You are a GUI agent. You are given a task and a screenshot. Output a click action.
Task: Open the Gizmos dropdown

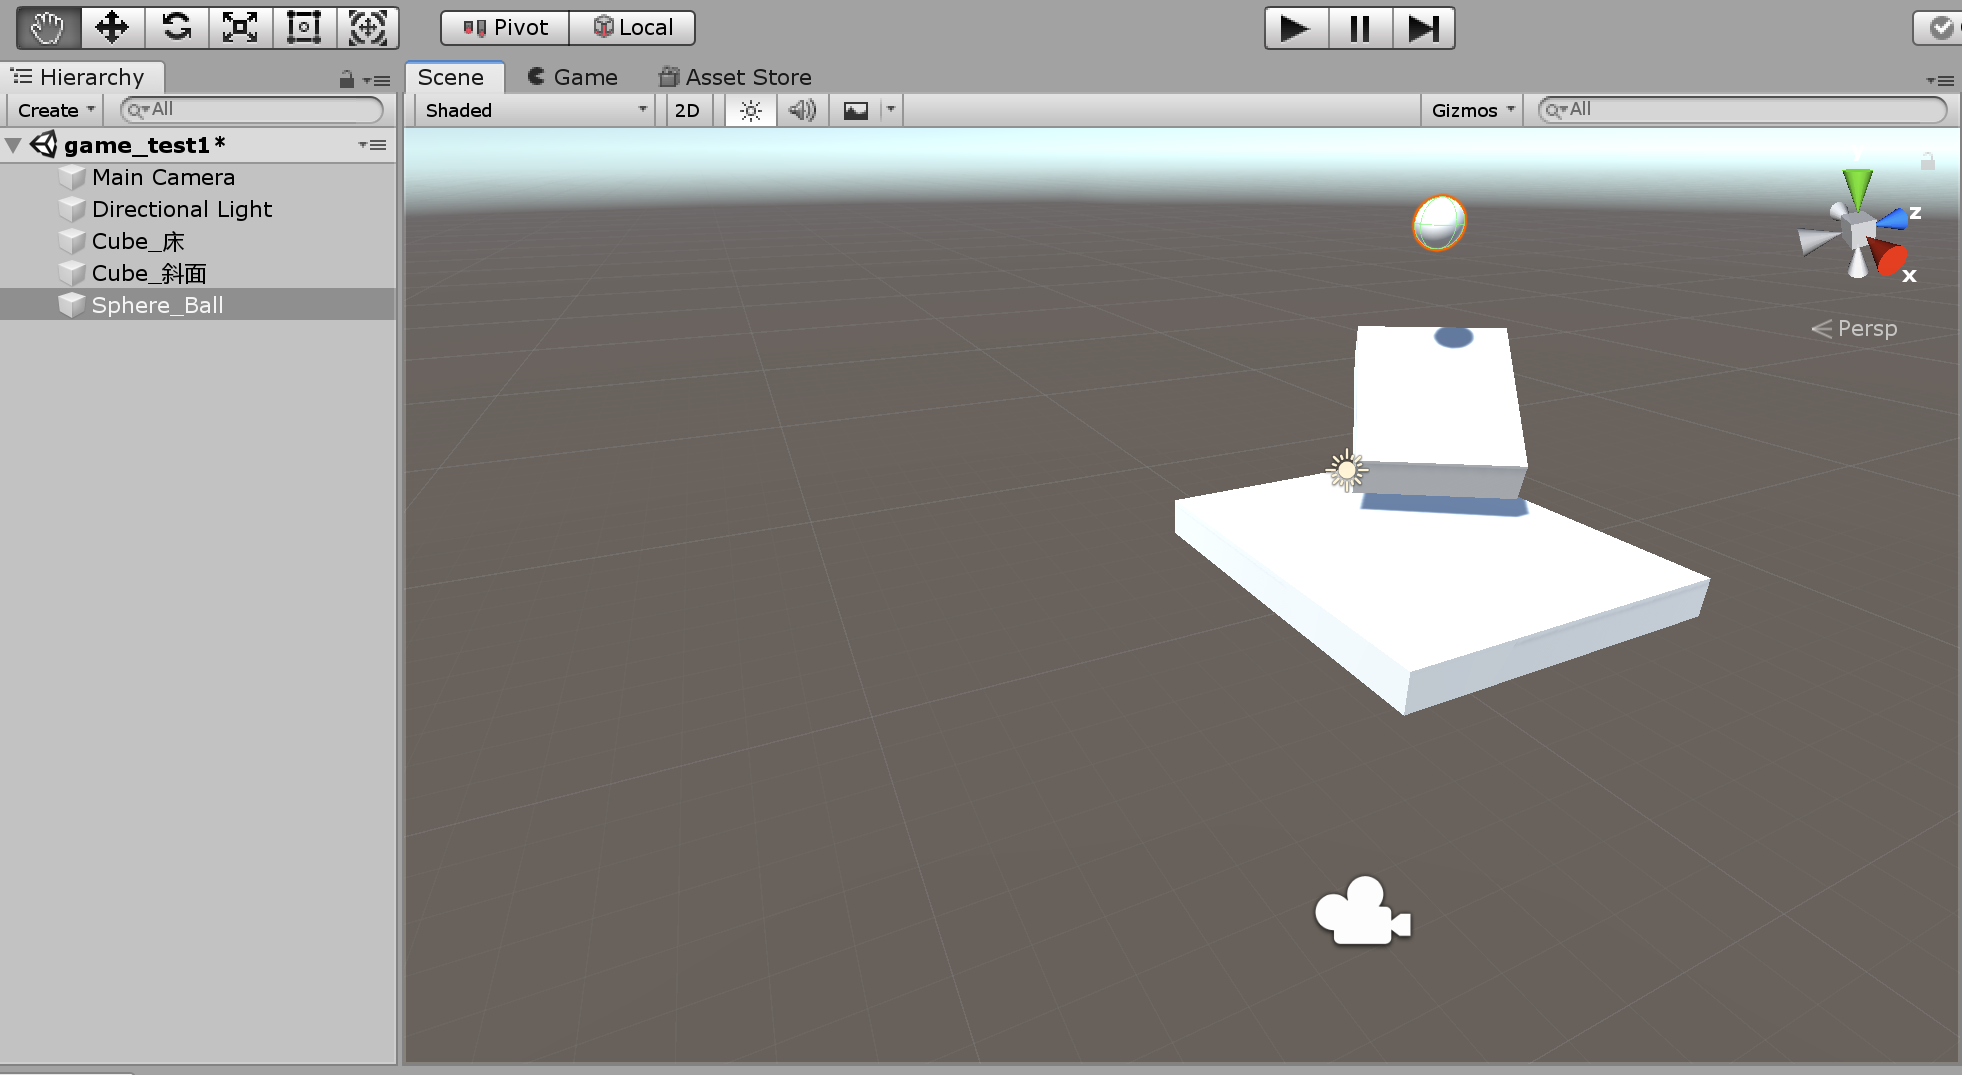[x=1472, y=110]
